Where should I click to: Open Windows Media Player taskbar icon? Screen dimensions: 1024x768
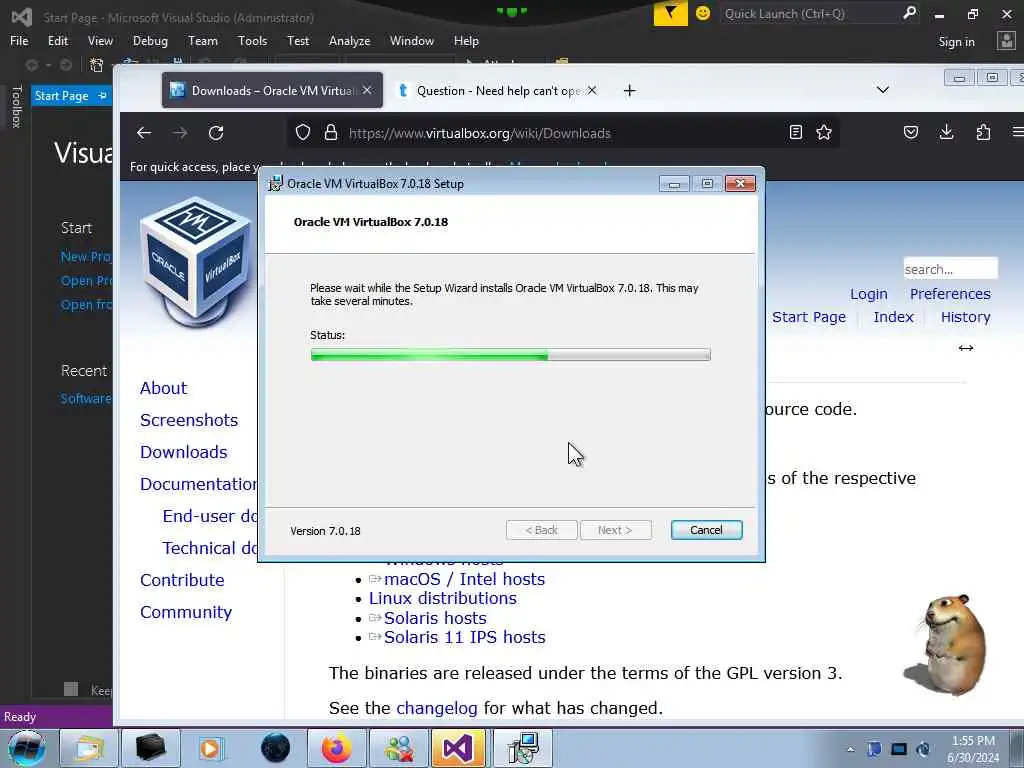point(211,748)
